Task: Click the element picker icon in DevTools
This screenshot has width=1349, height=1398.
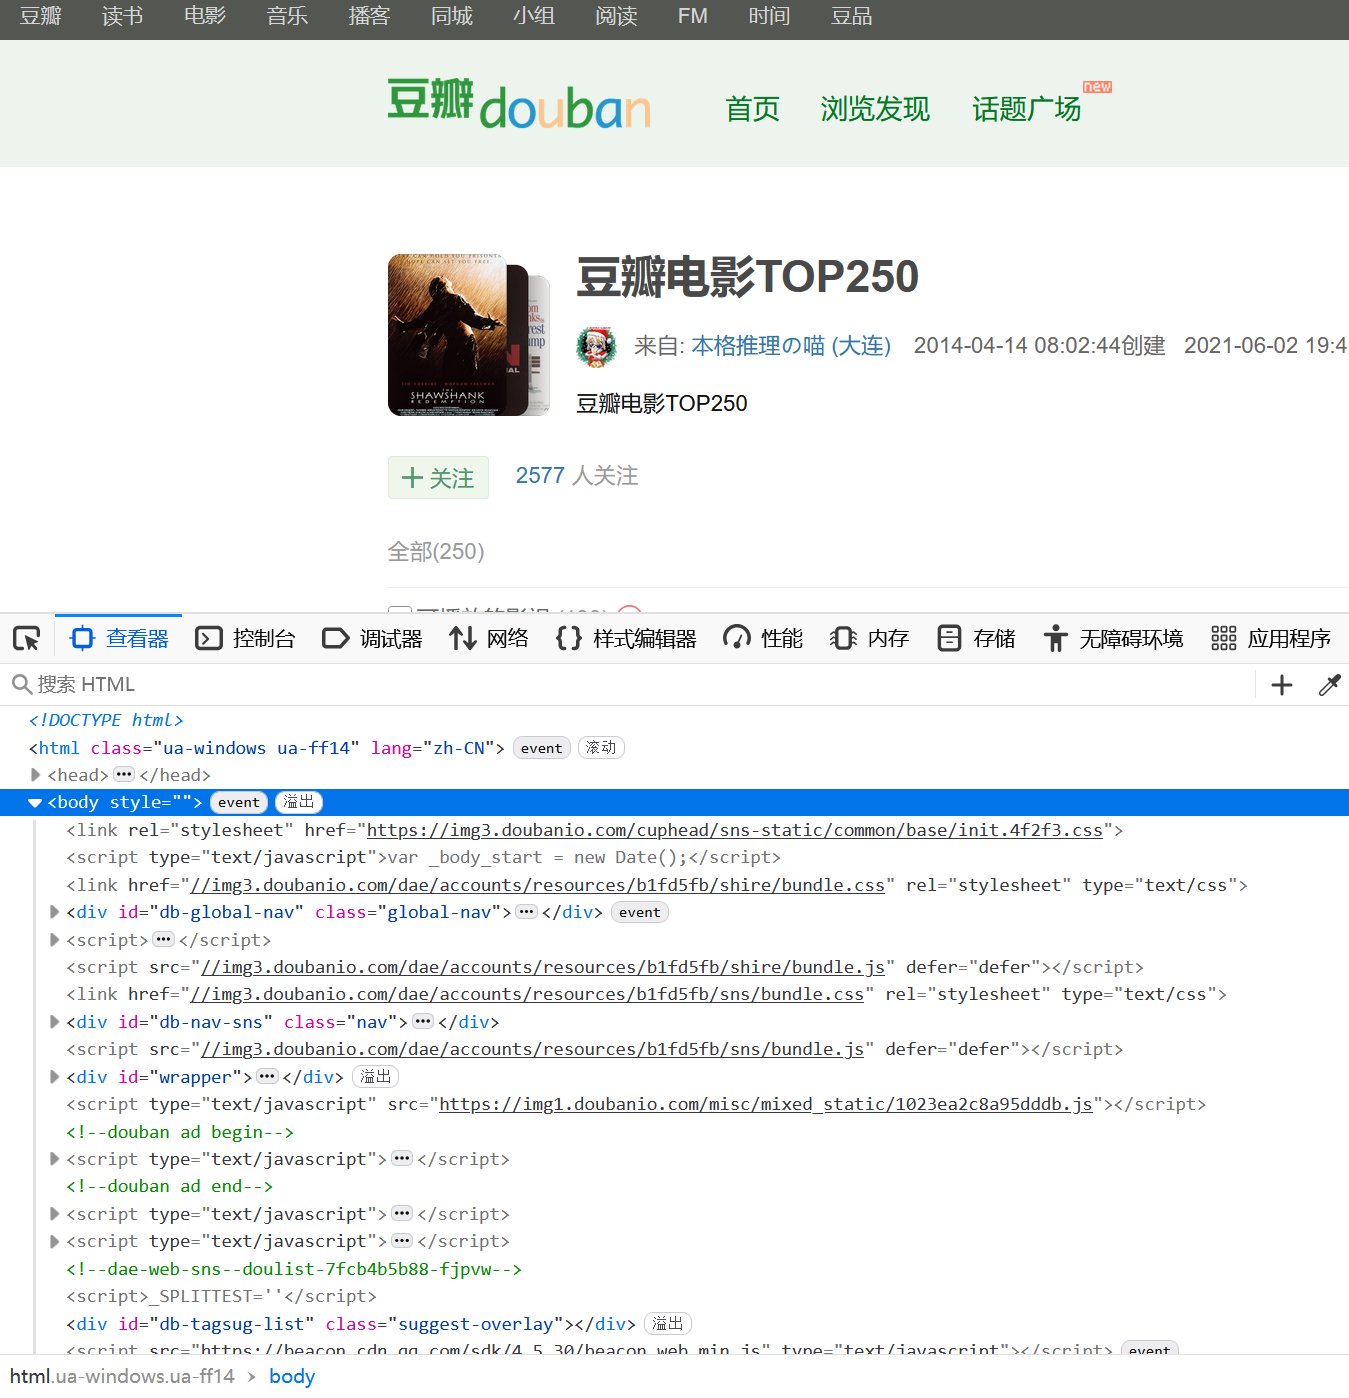Action: [26, 638]
